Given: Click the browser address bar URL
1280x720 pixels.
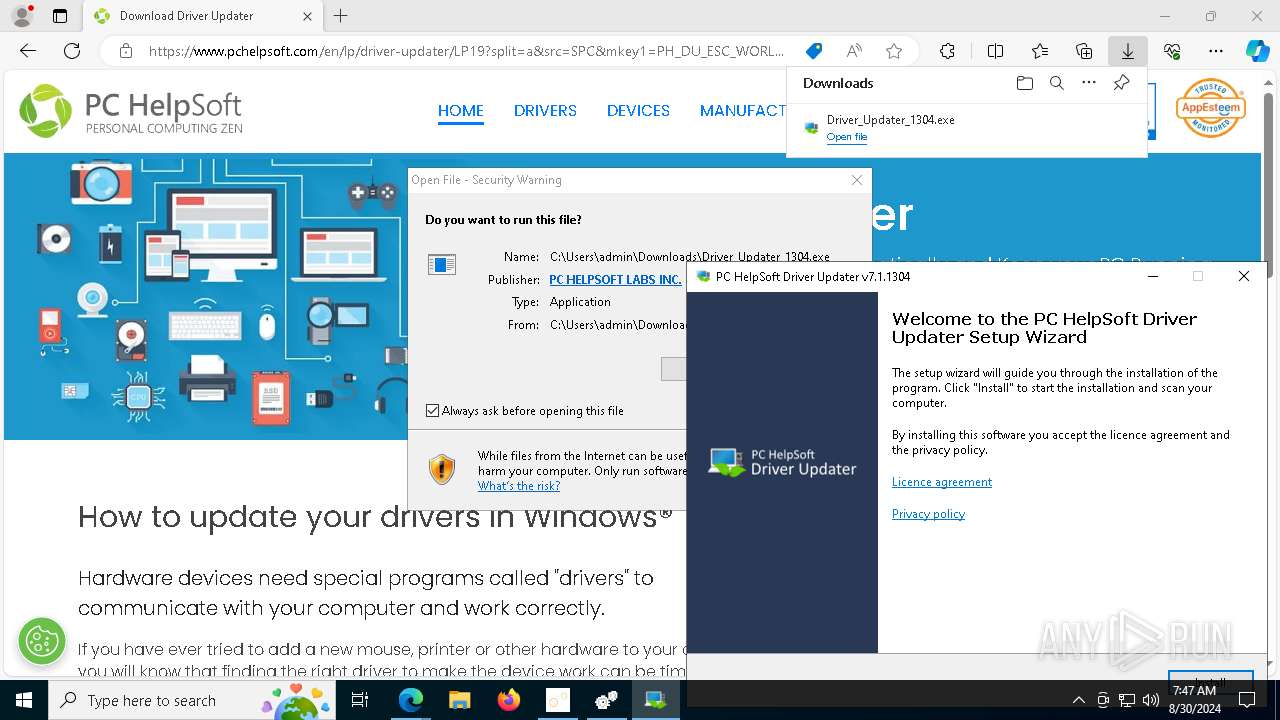Looking at the screenshot, I should [x=466, y=51].
